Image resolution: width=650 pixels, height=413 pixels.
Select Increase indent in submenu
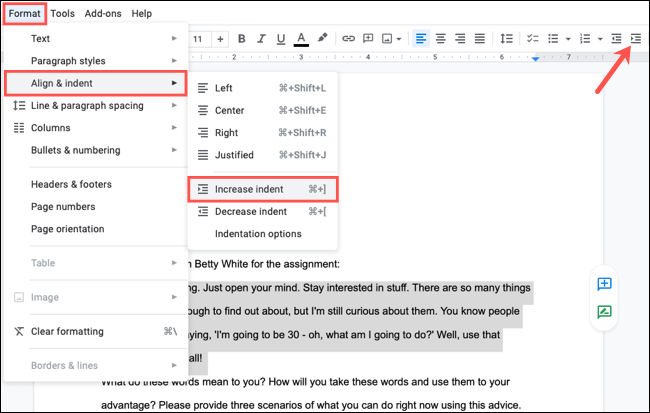(263, 189)
